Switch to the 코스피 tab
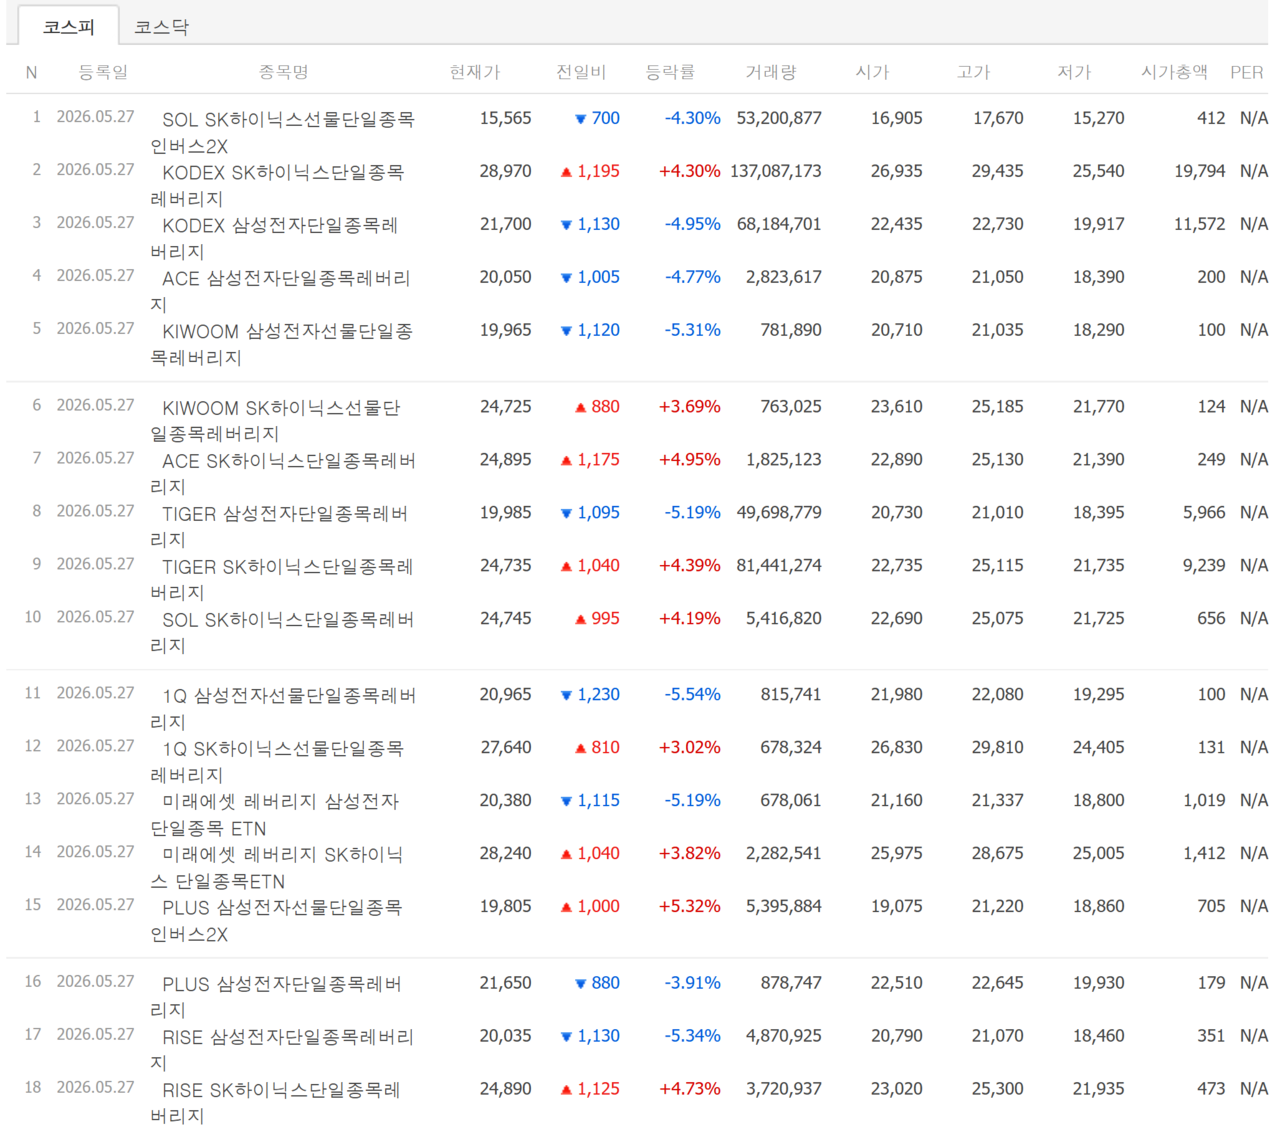This screenshot has width=1280, height=1127. point(68,27)
